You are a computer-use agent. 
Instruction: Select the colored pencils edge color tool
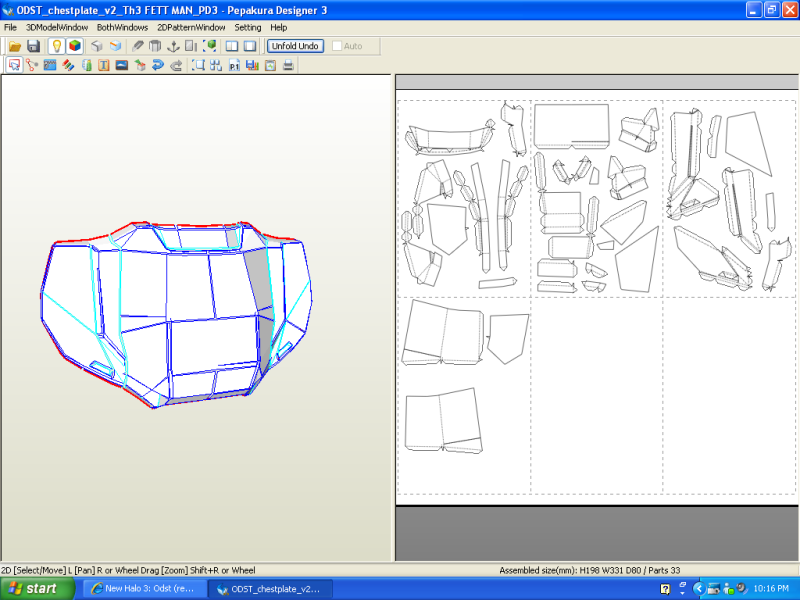[68, 65]
